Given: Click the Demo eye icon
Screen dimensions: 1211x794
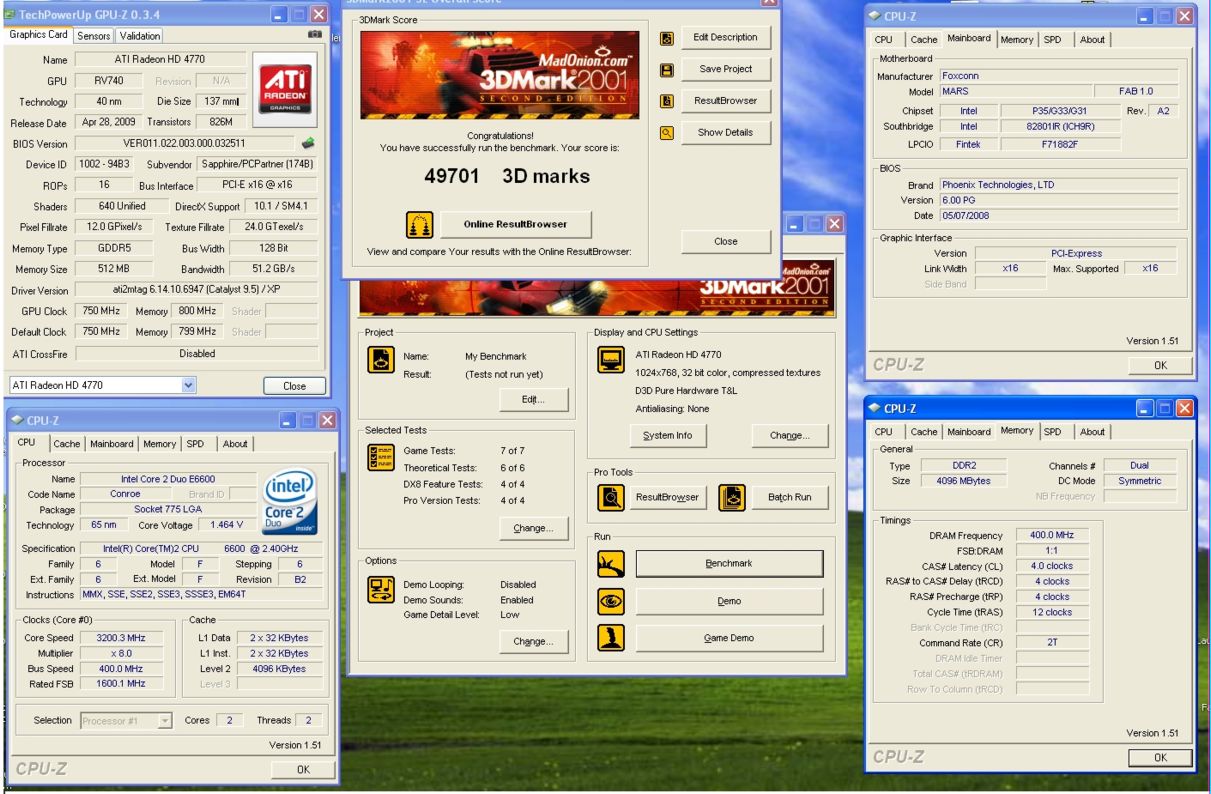Looking at the screenshot, I should click(x=611, y=601).
